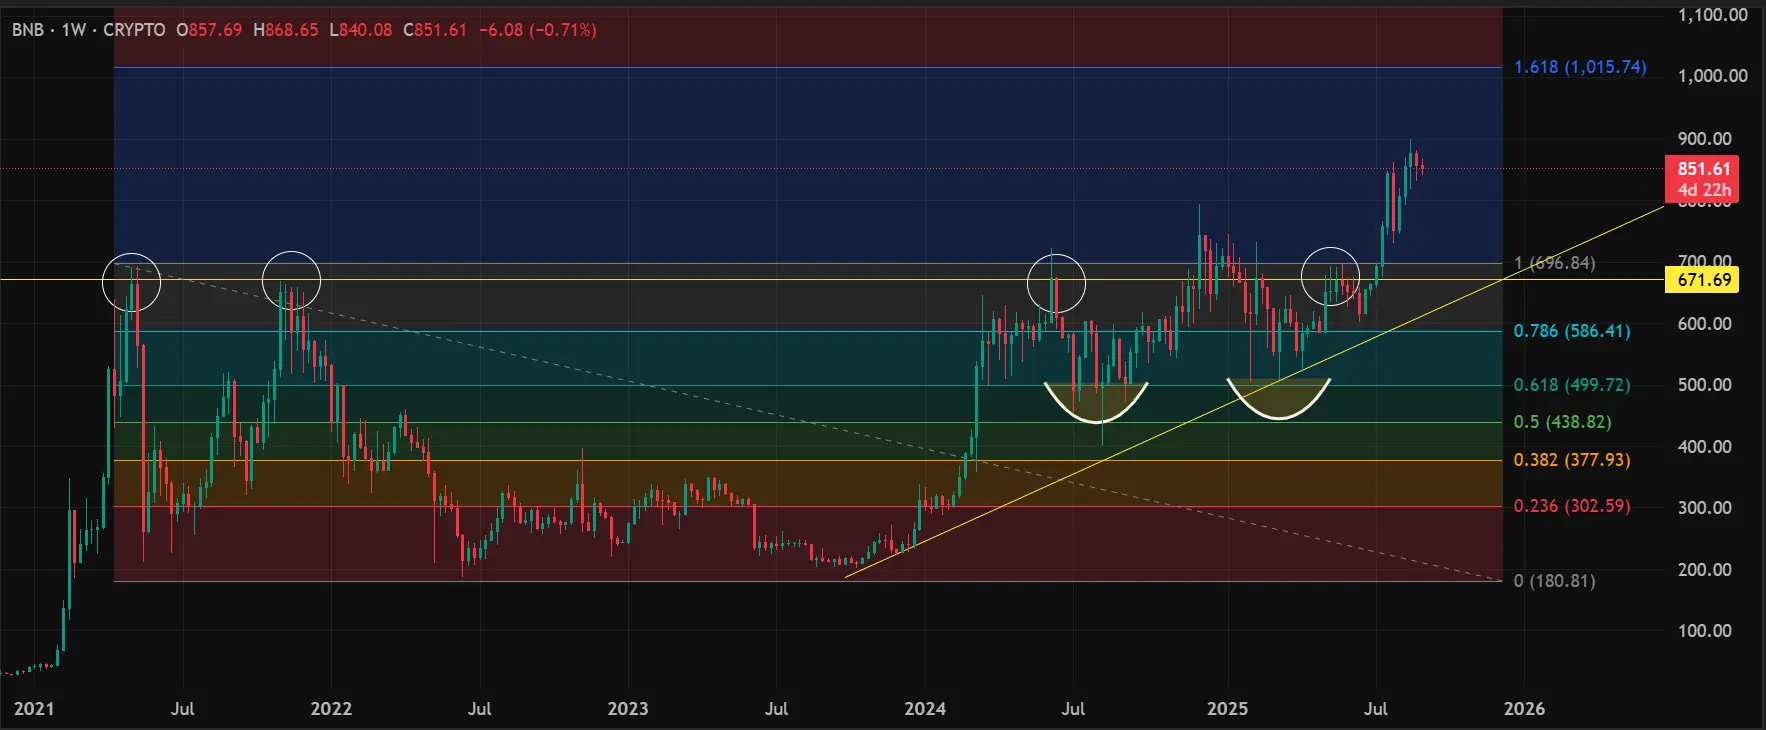Click the high value H868.65
Viewport: 1766px width, 730px height.
pyautogui.click(x=286, y=30)
